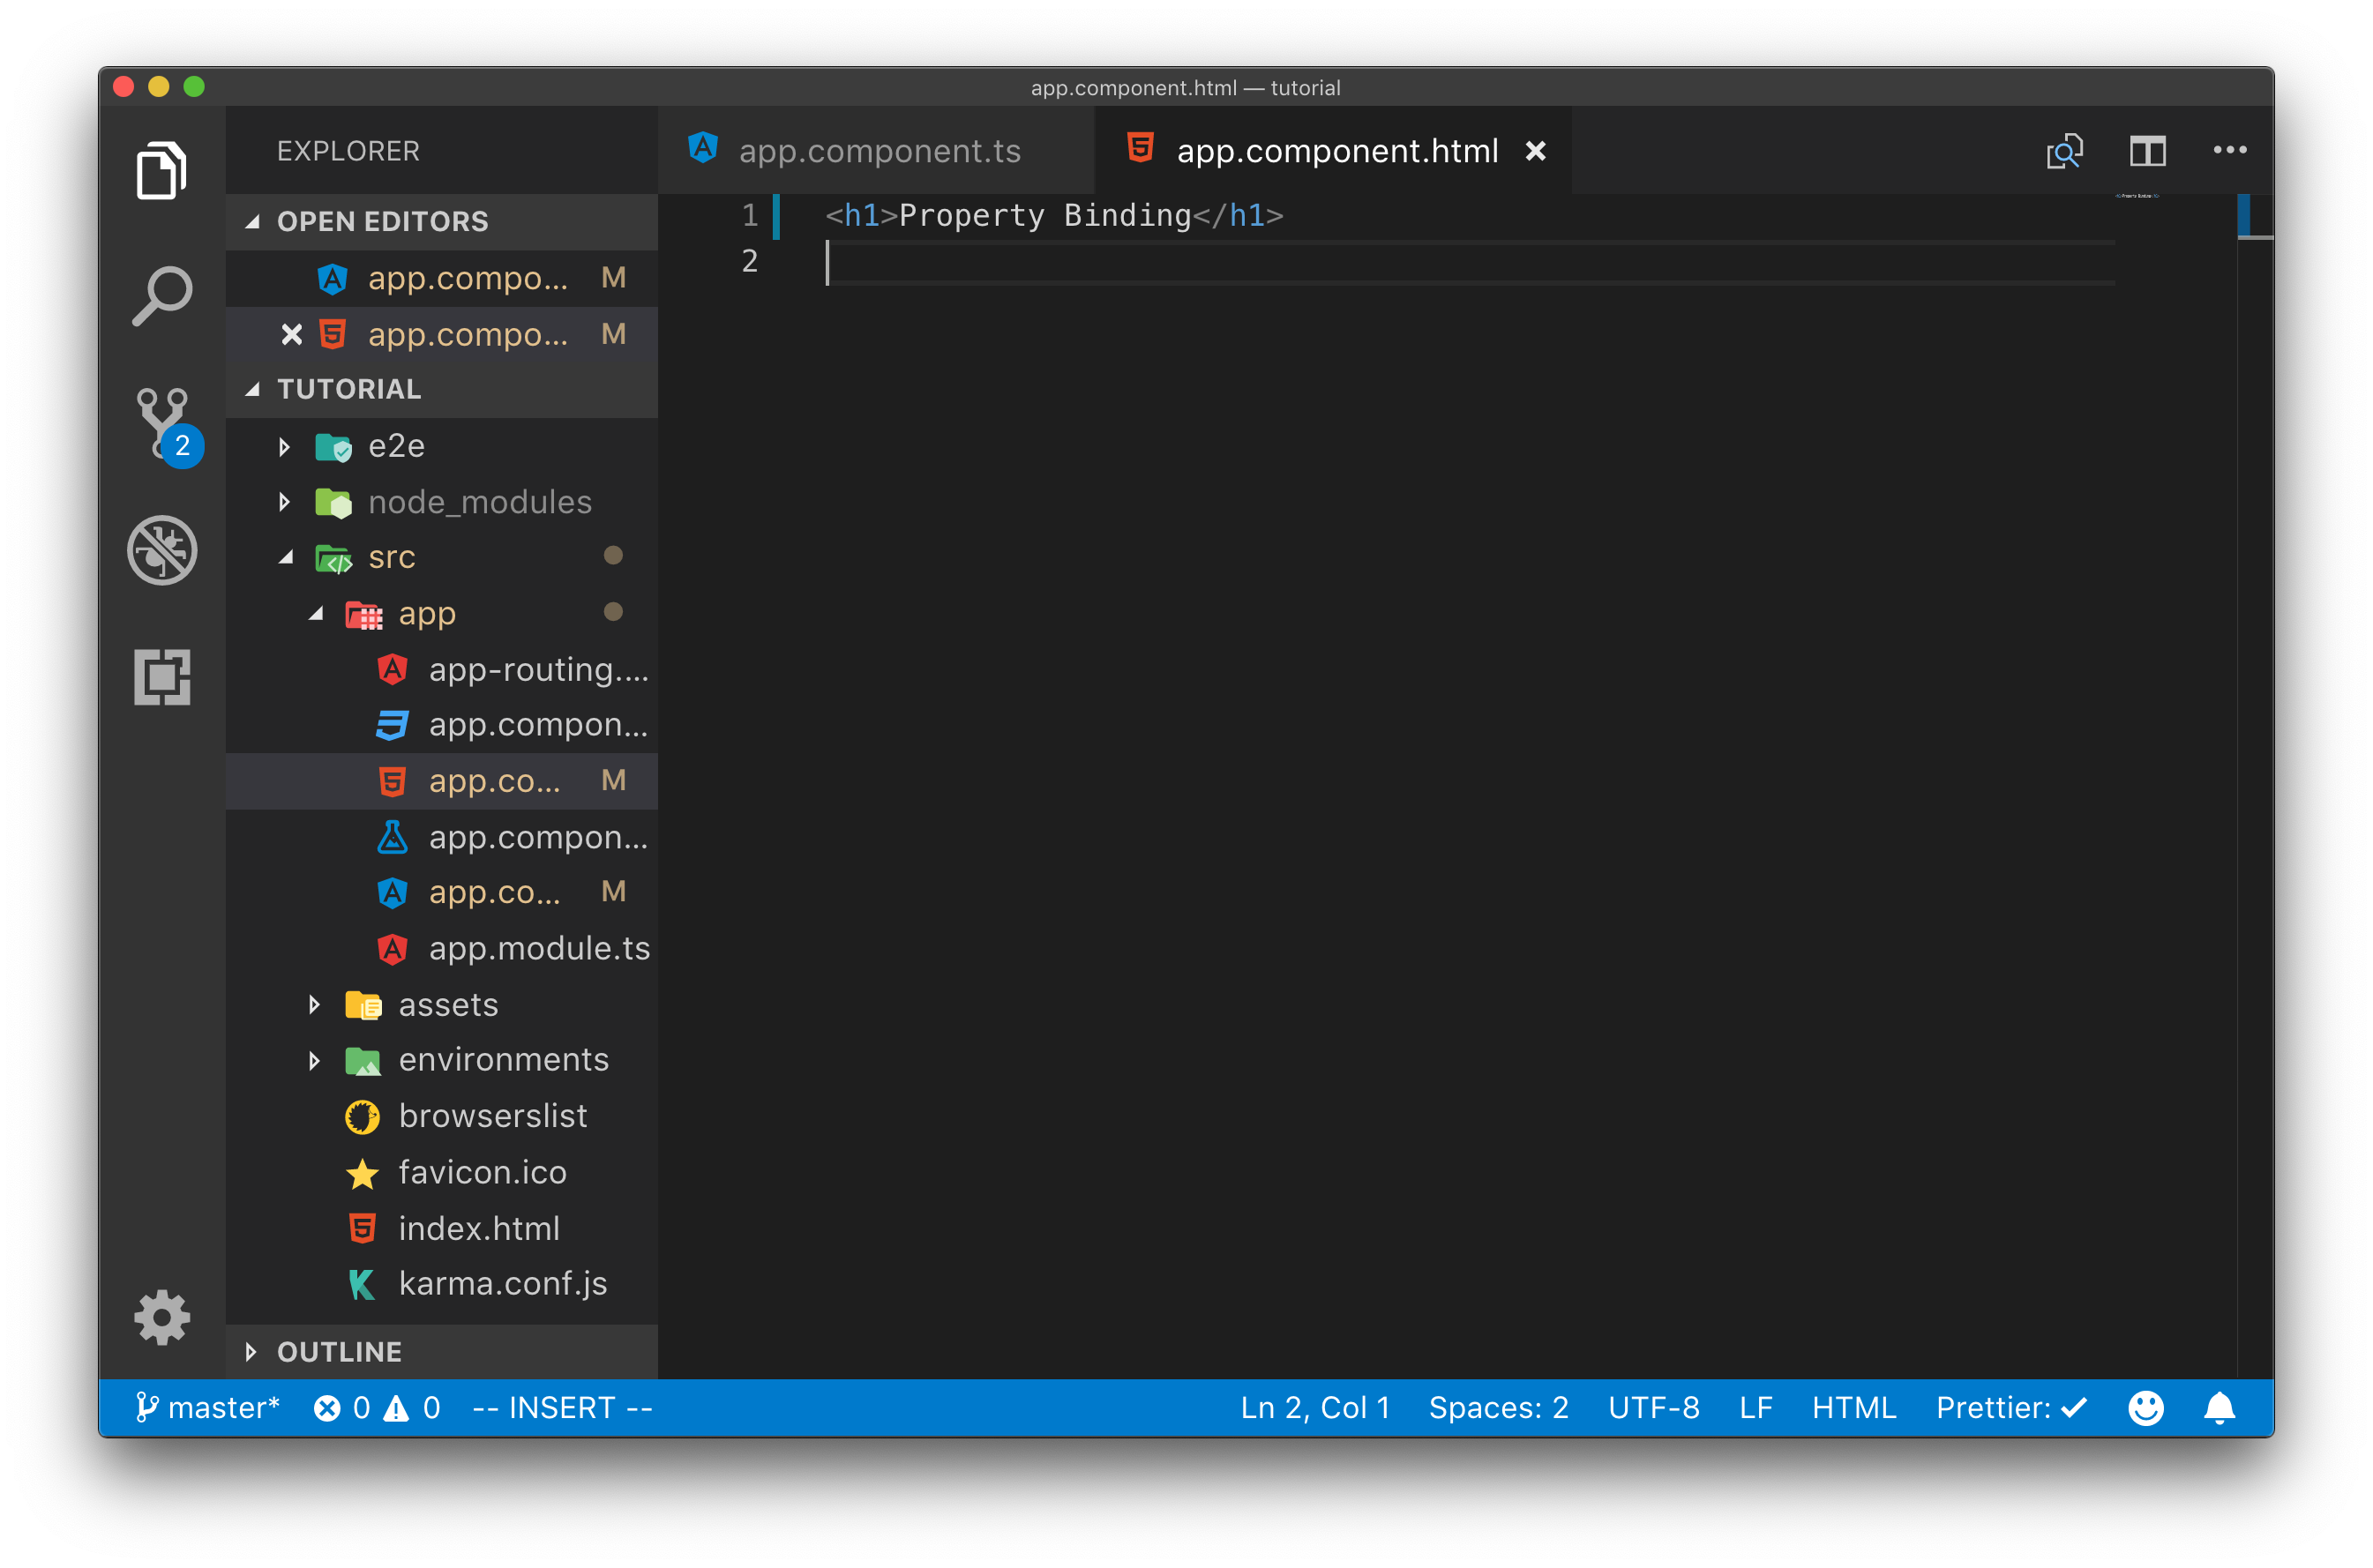2373x1568 pixels.
Task: Open the Manage gear menu
Action: (162, 1317)
